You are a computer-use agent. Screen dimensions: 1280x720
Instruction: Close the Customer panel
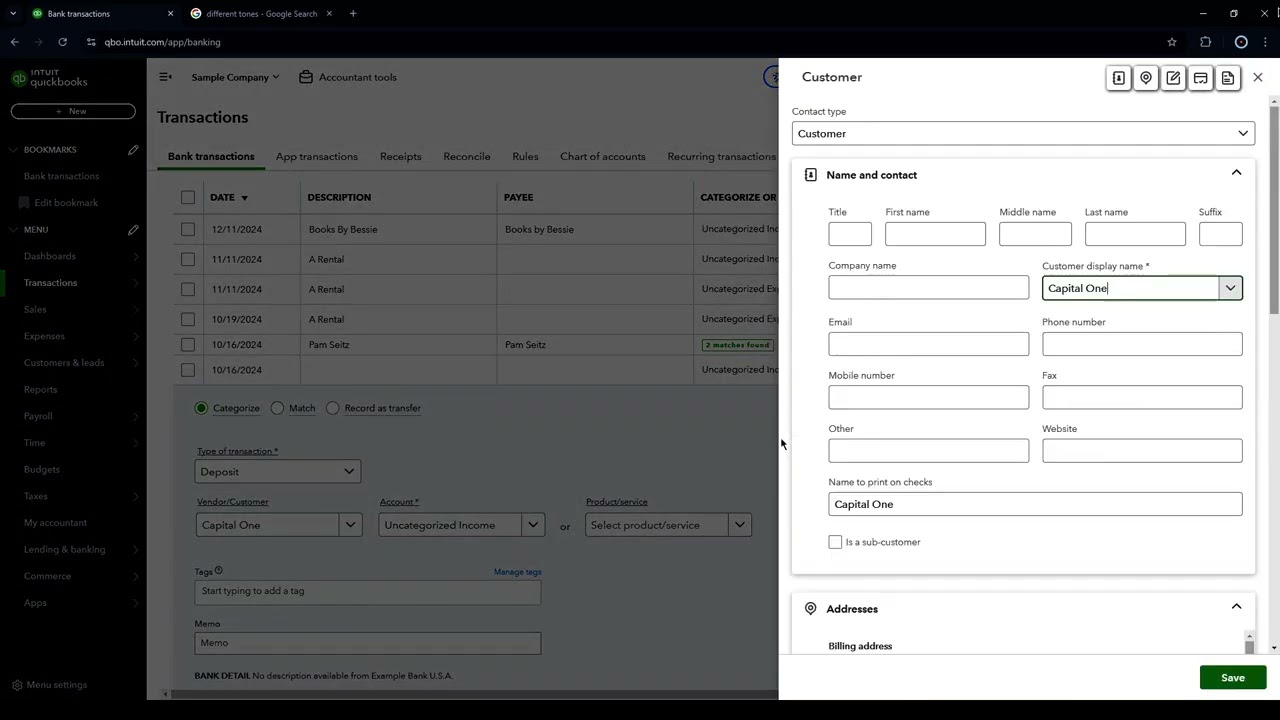pos(1258,77)
